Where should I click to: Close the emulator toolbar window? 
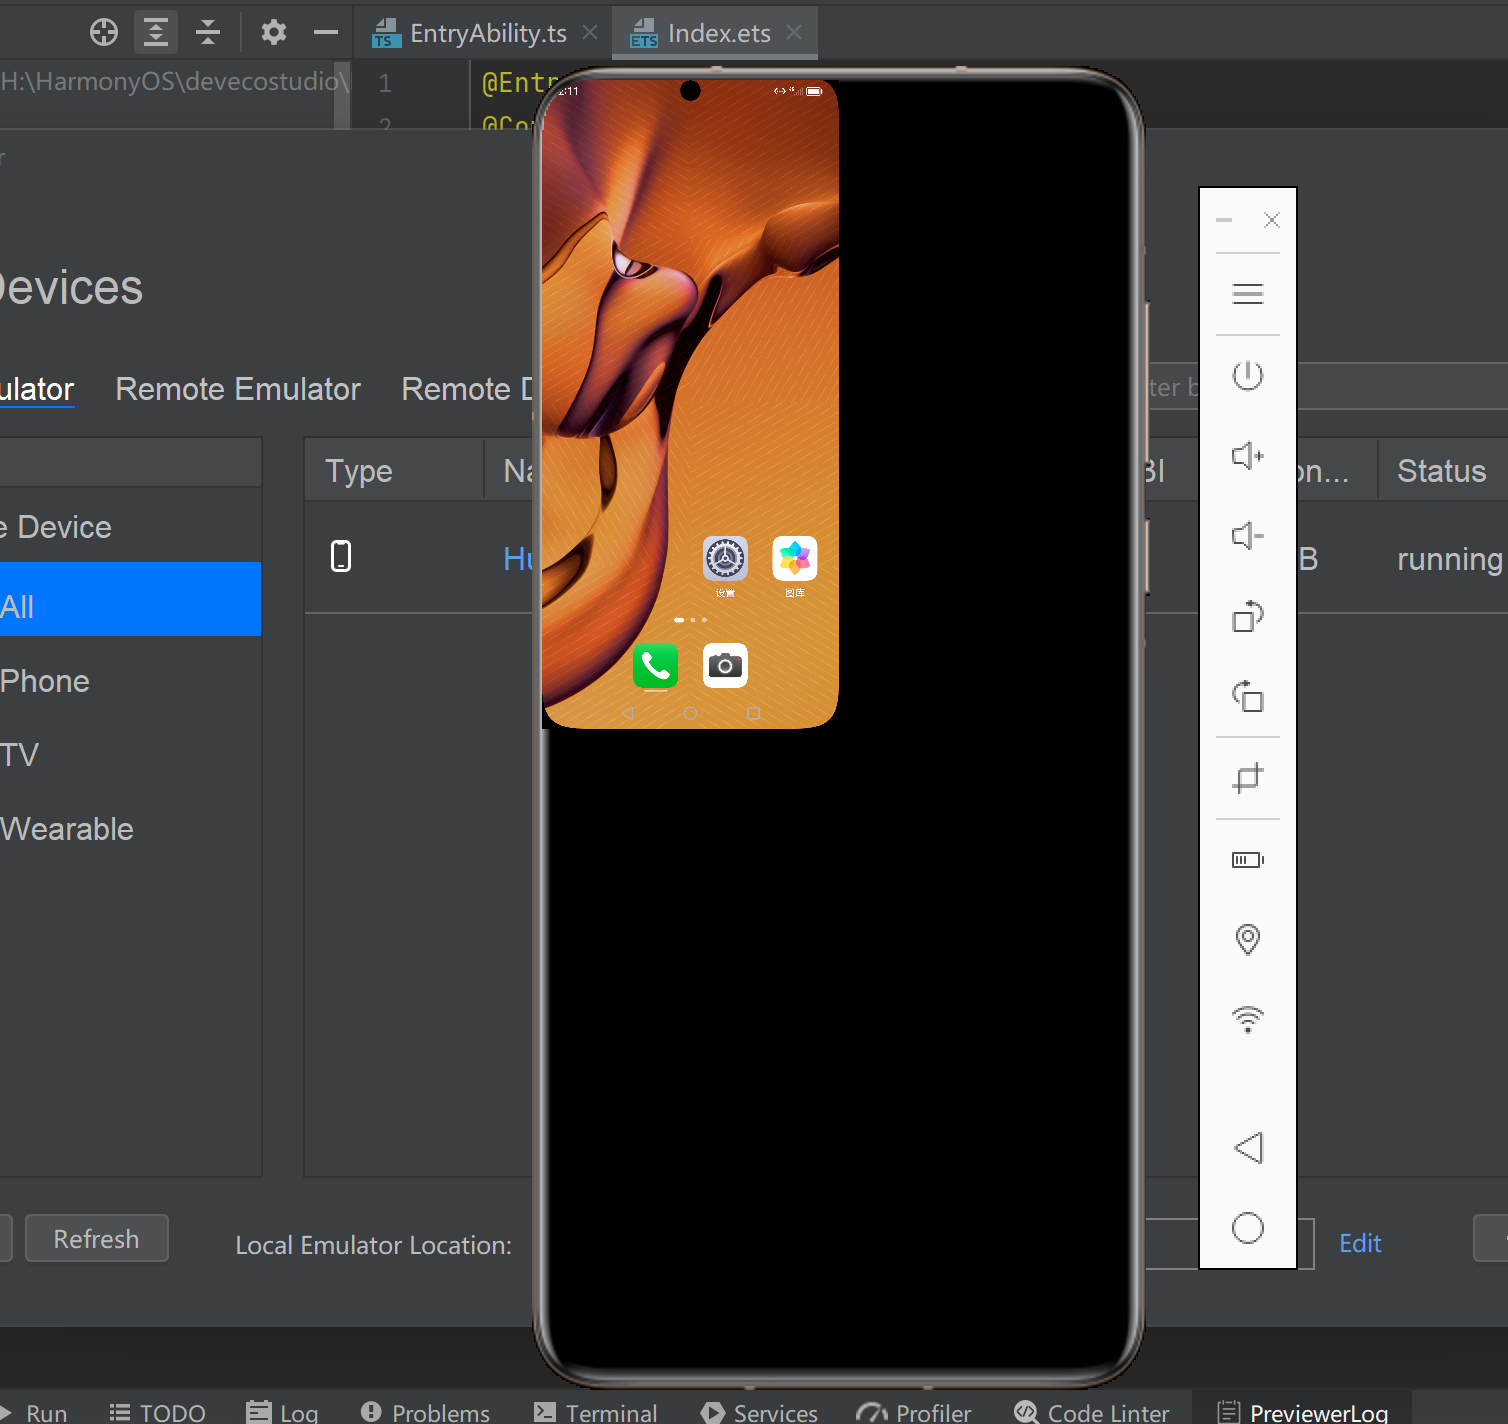click(1272, 220)
